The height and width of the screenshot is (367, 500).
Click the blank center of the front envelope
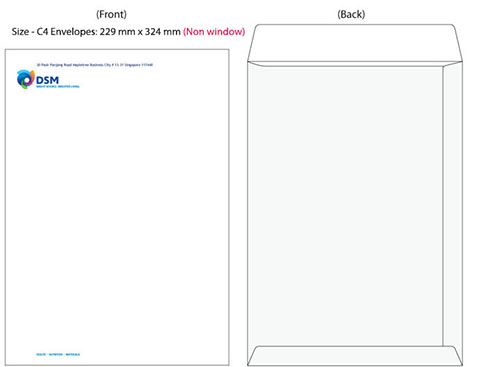[x=117, y=207]
